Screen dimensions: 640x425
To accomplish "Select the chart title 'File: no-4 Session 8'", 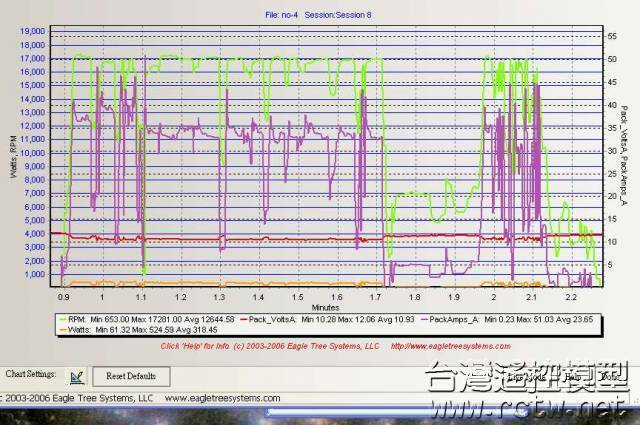I will click(320, 14).
